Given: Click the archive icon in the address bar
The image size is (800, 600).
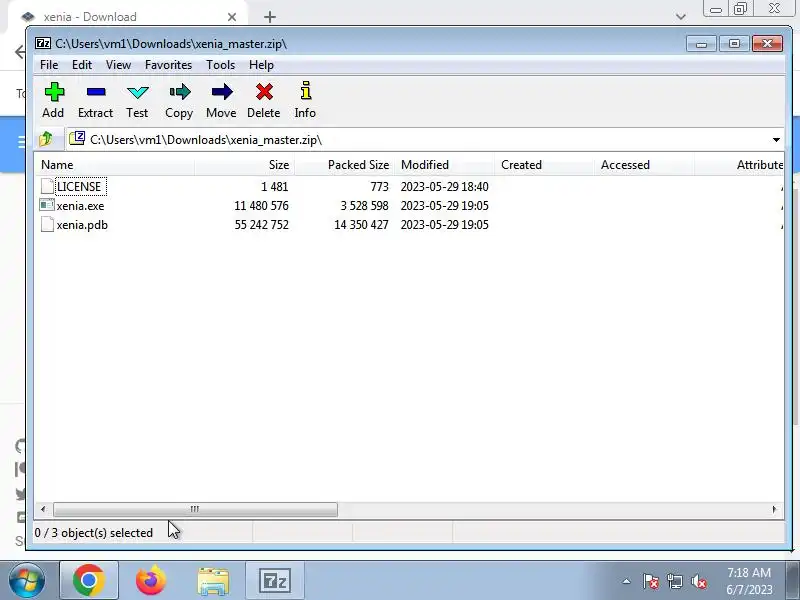Looking at the screenshot, I should coord(77,138).
